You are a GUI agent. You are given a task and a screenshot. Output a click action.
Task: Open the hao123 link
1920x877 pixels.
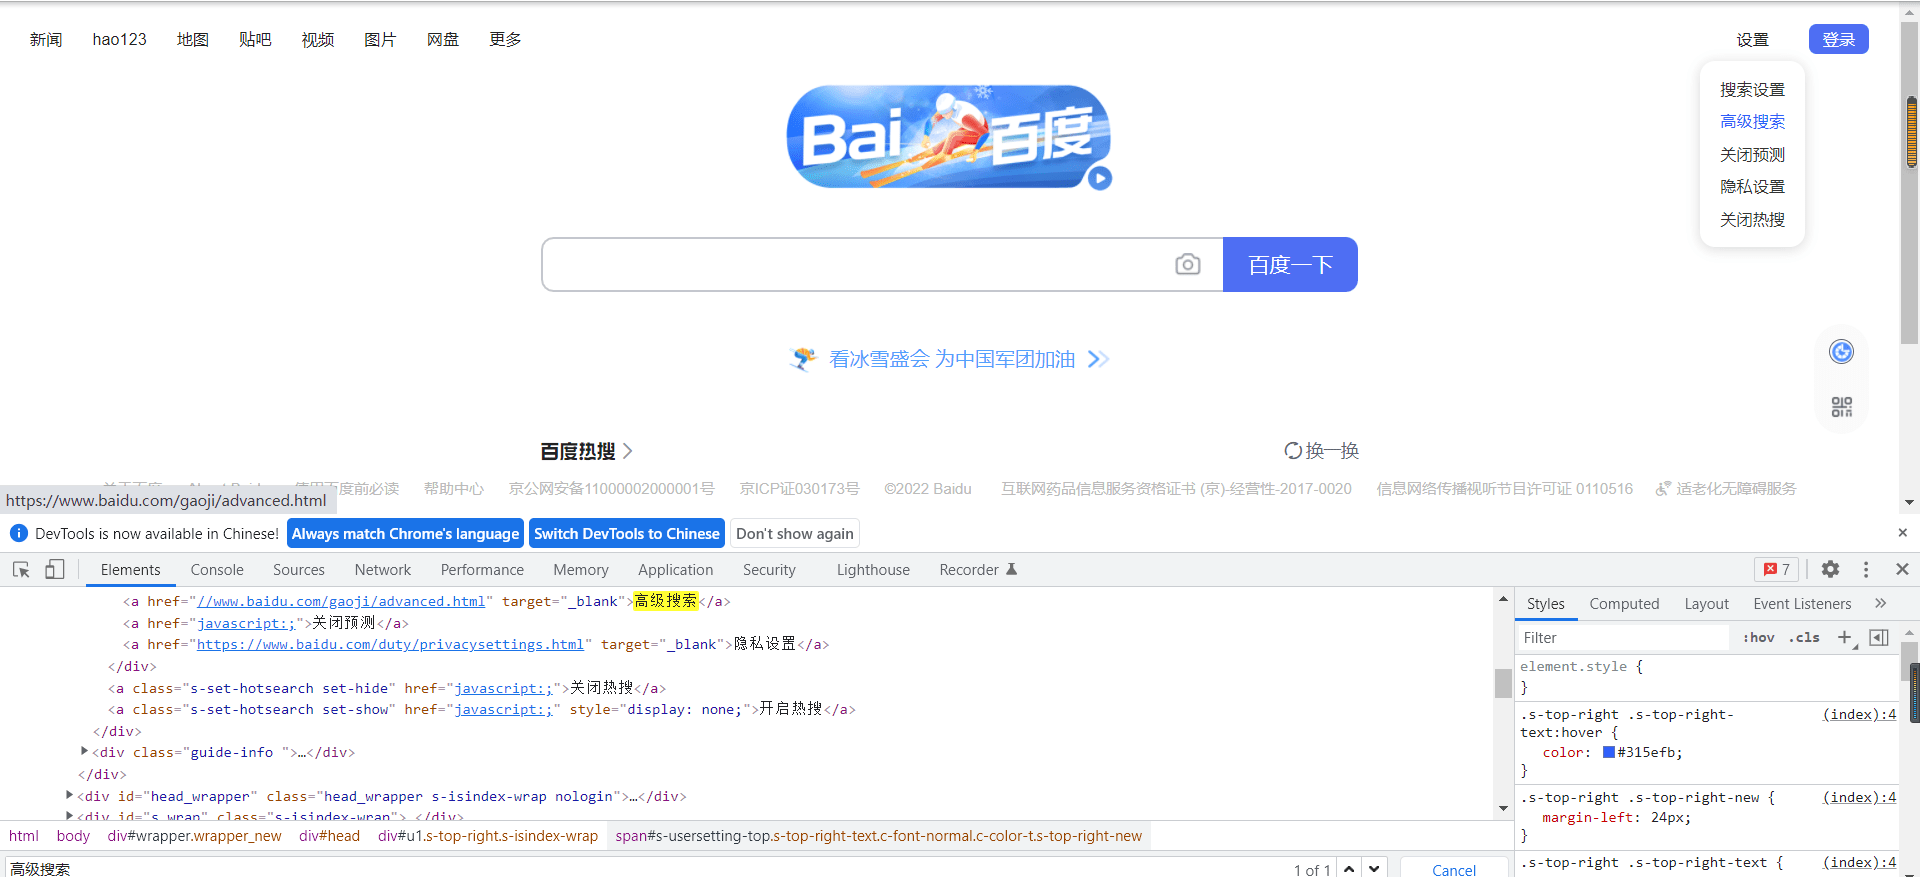(119, 39)
